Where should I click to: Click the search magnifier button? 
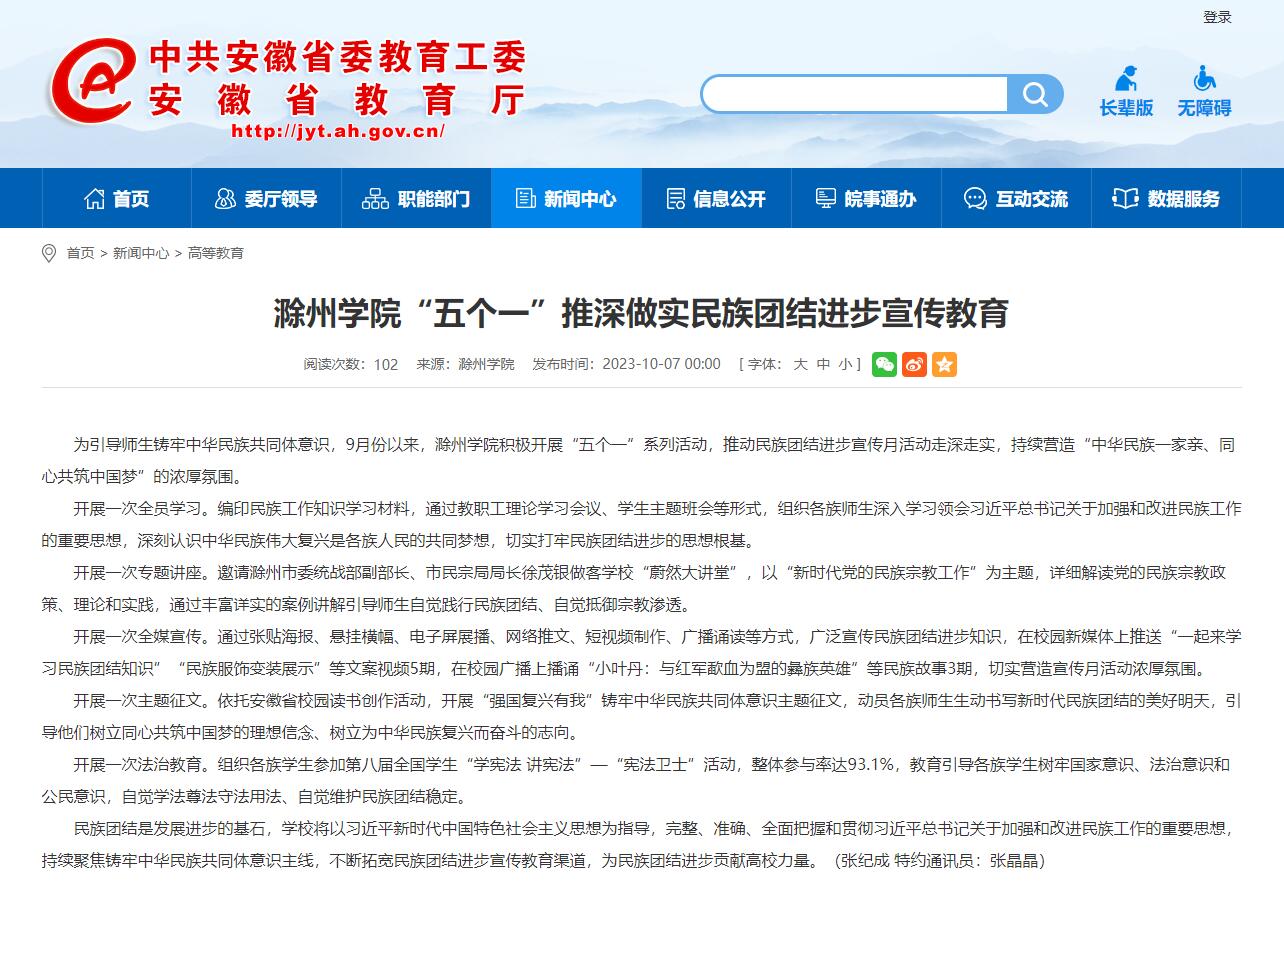[1035, 94]
